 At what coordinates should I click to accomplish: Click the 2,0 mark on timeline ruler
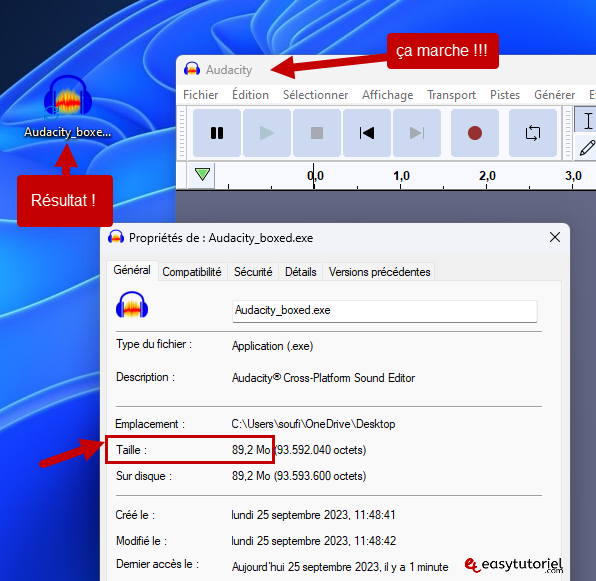click(487, 176)
